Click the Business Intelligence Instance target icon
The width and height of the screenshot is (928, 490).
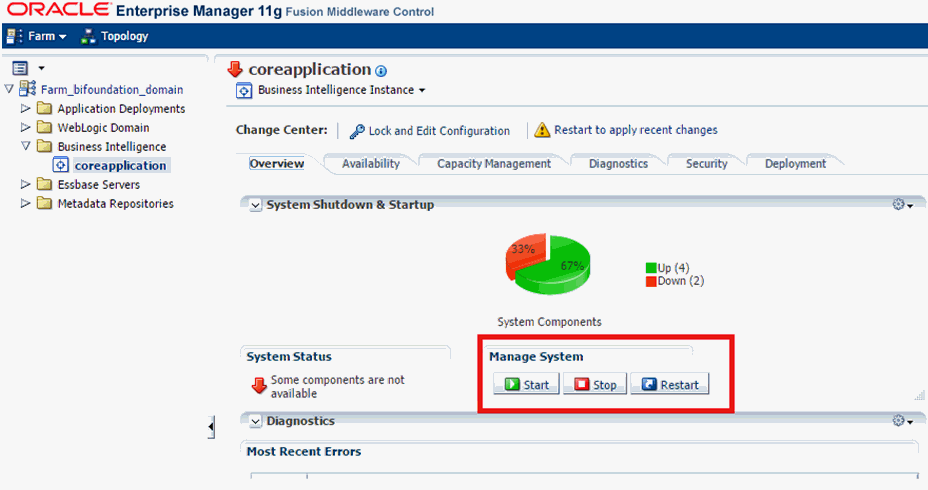pyautogui.click(x=244, y=91)
